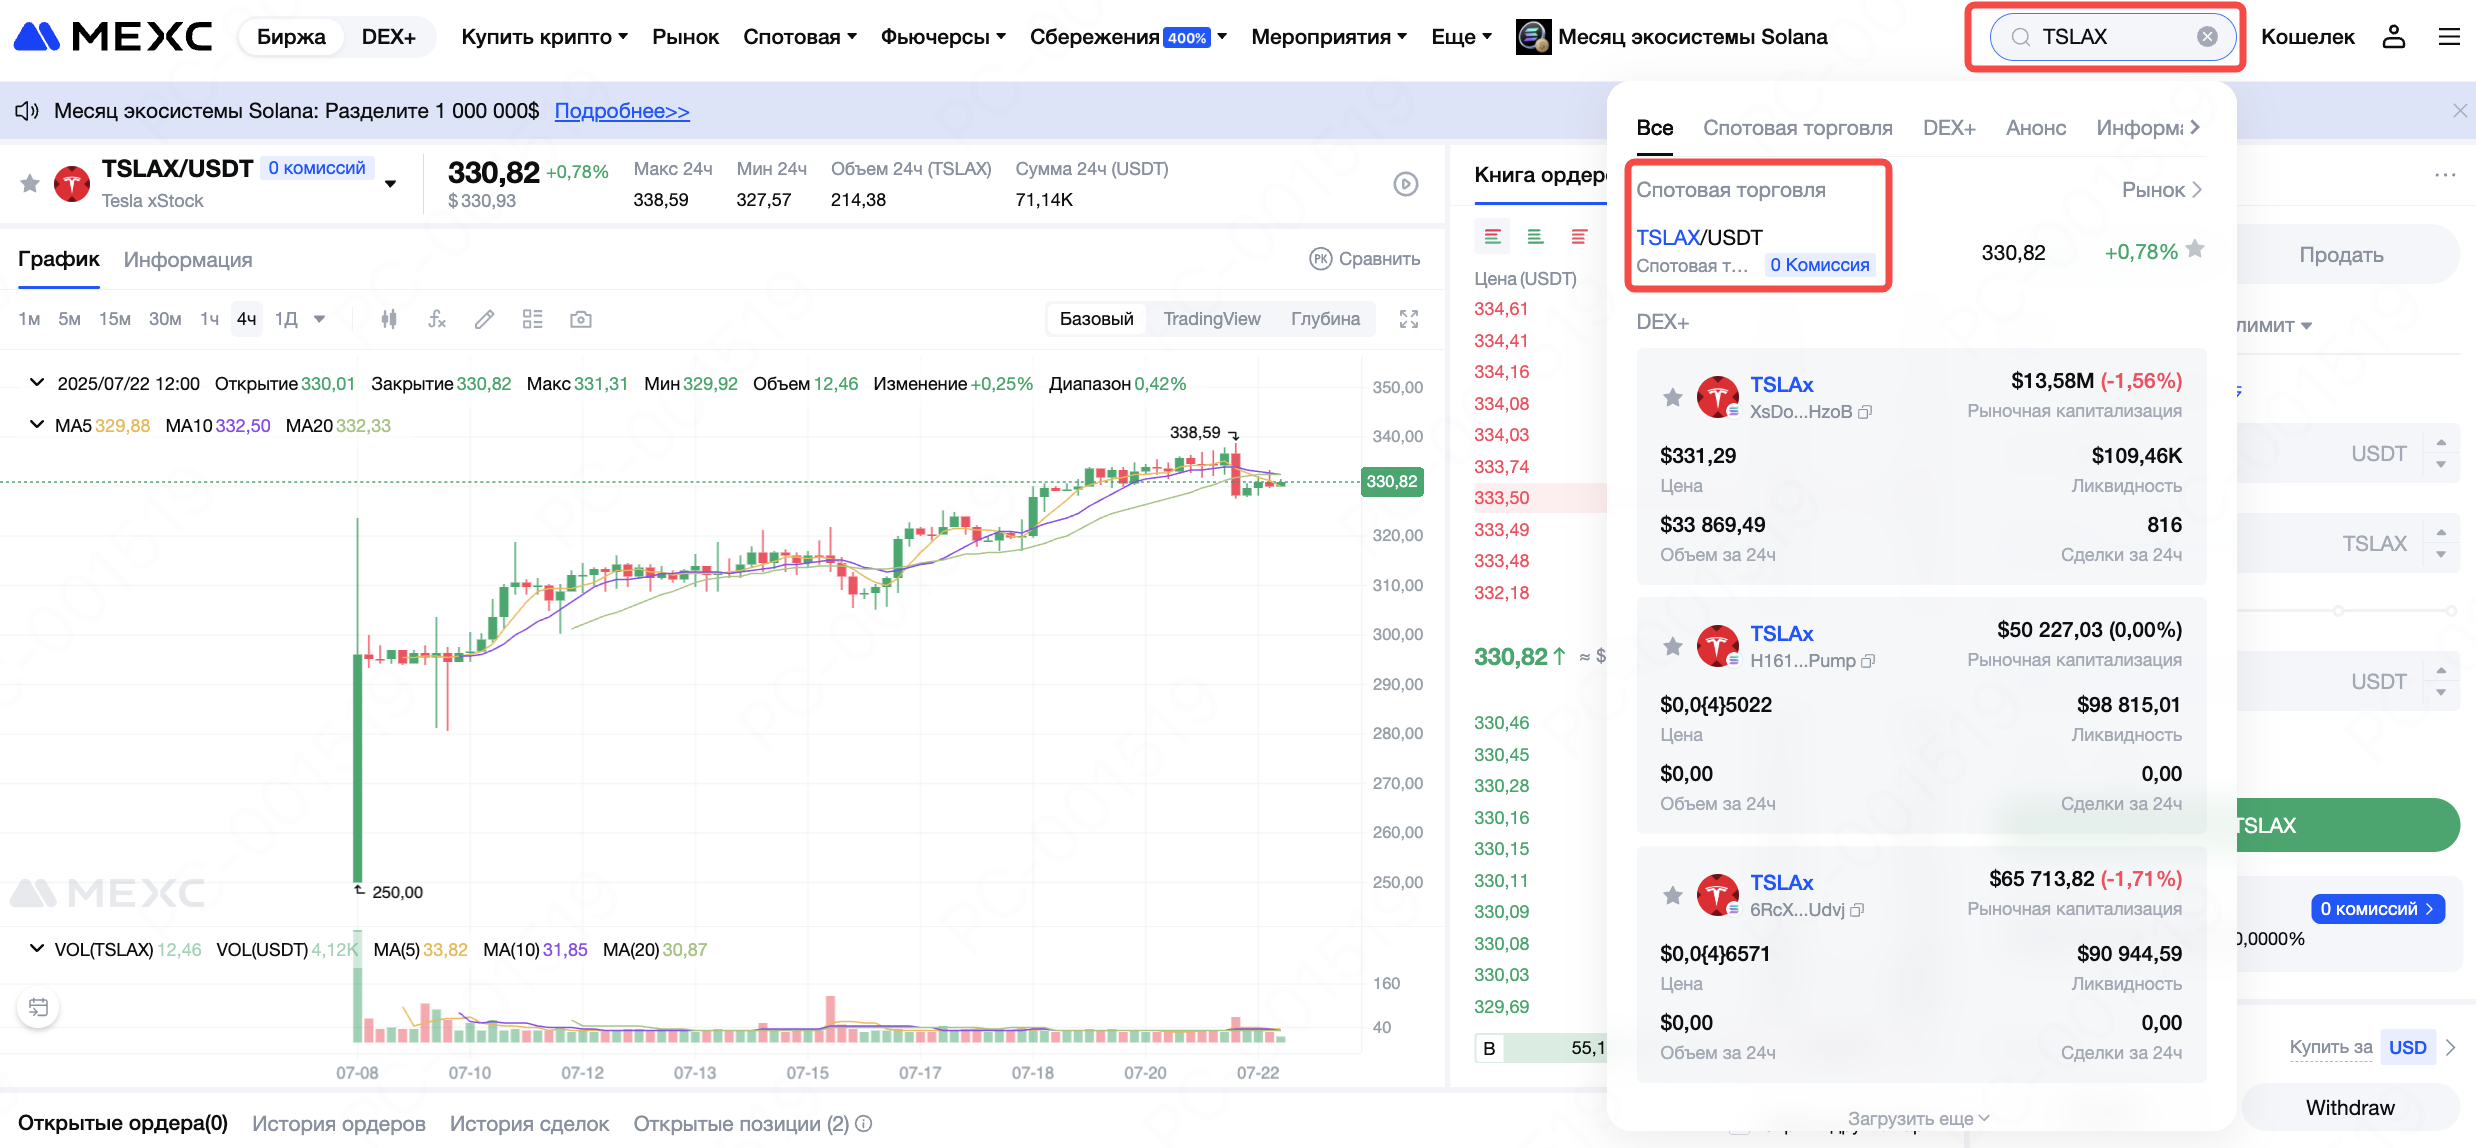Copy the 6RcX...Udvj contract address
Screen dimensions: 2476x1148
click(x=1857, y=910)
